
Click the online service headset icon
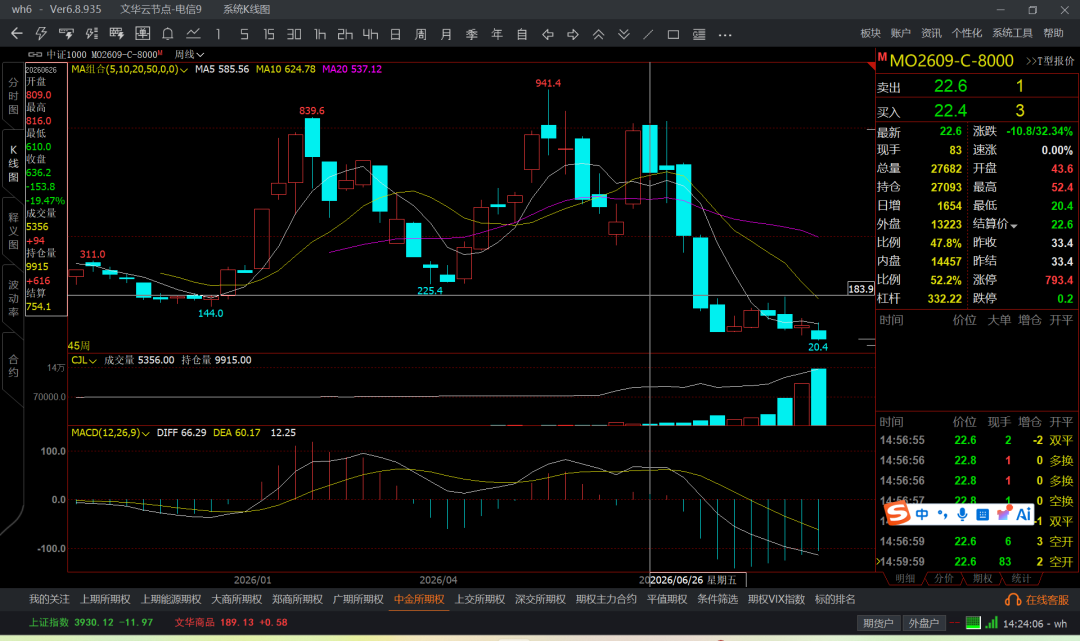click(1012, 600)
